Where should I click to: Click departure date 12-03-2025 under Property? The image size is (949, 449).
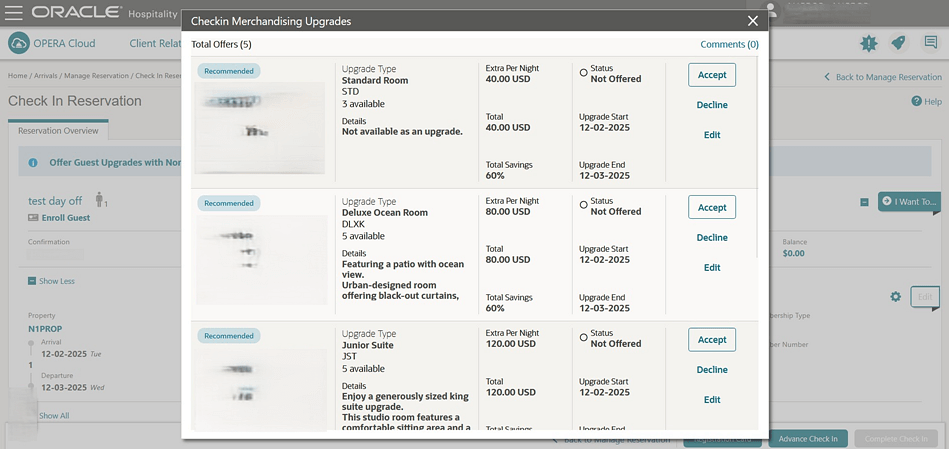64,387
